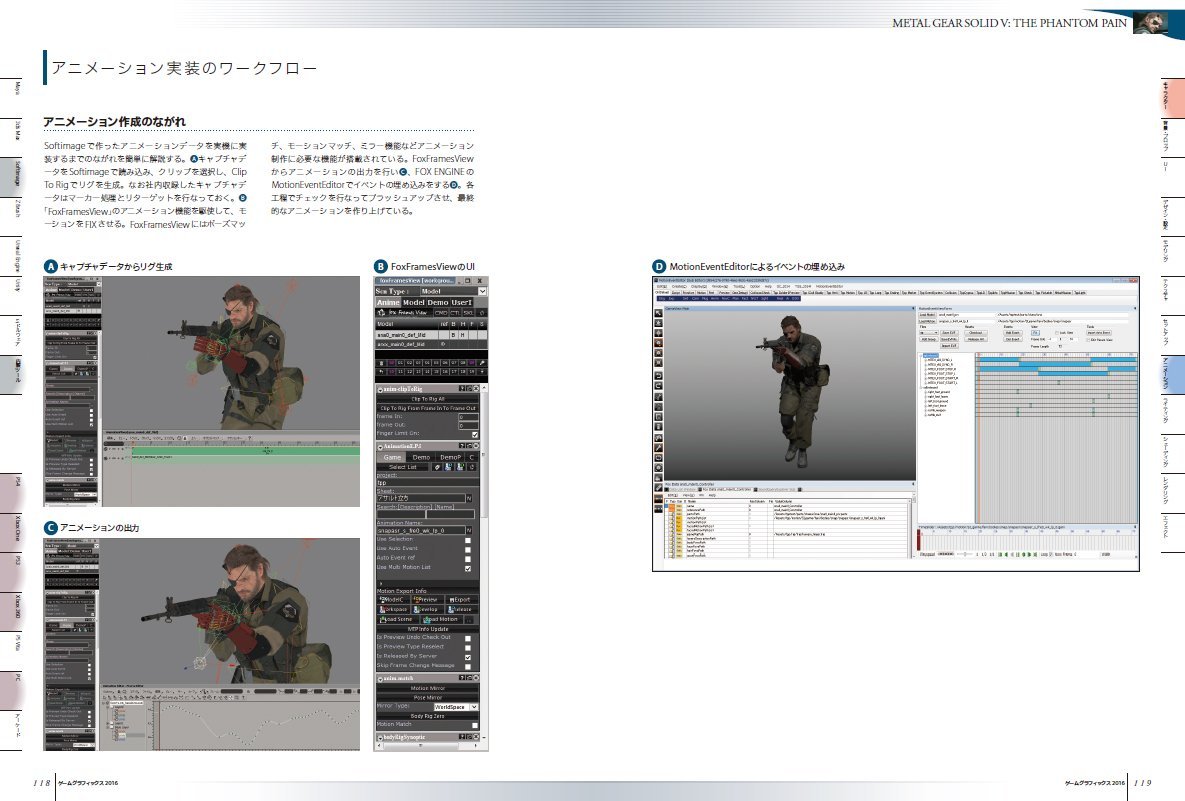The image size is (1185, 801).
Task: Click the Frame In input field
Action: (x=467, y=417)
